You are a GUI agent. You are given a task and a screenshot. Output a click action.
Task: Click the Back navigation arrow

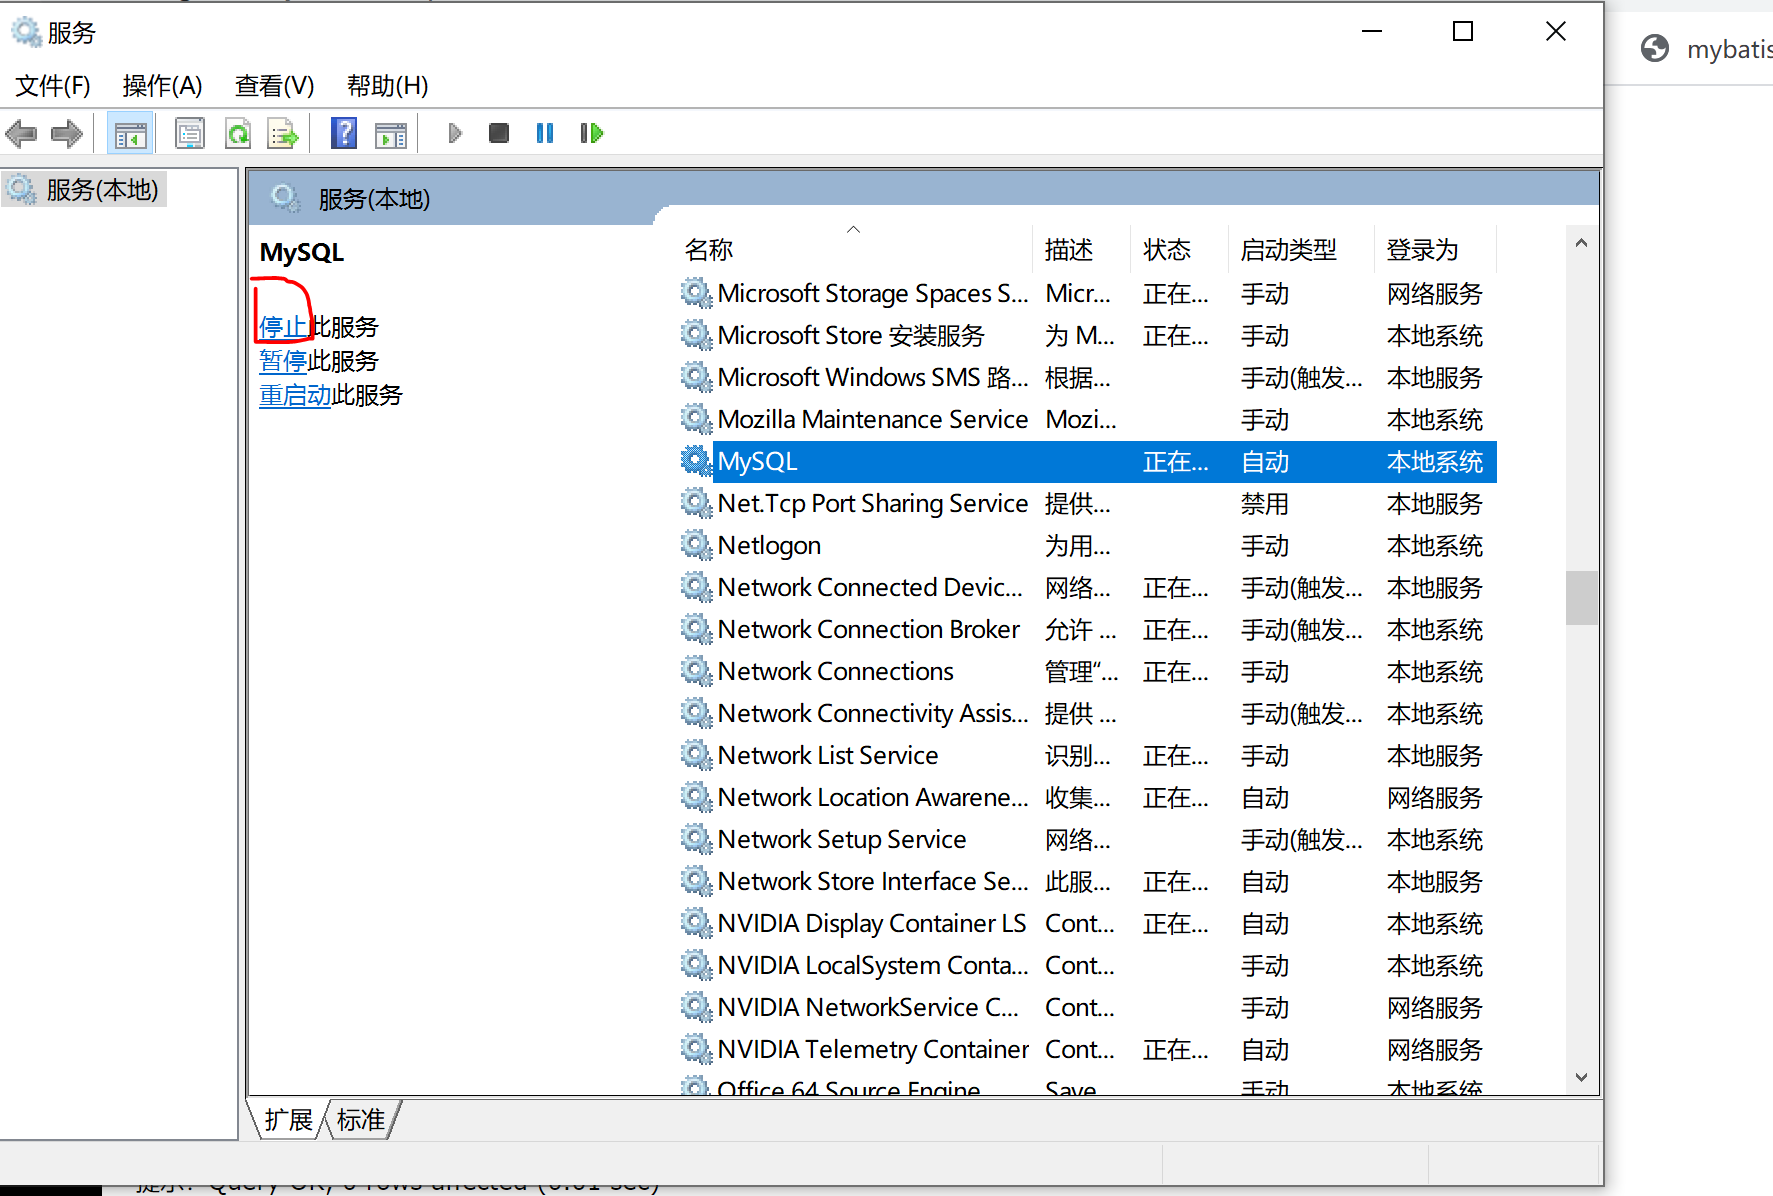pos(21,133)
